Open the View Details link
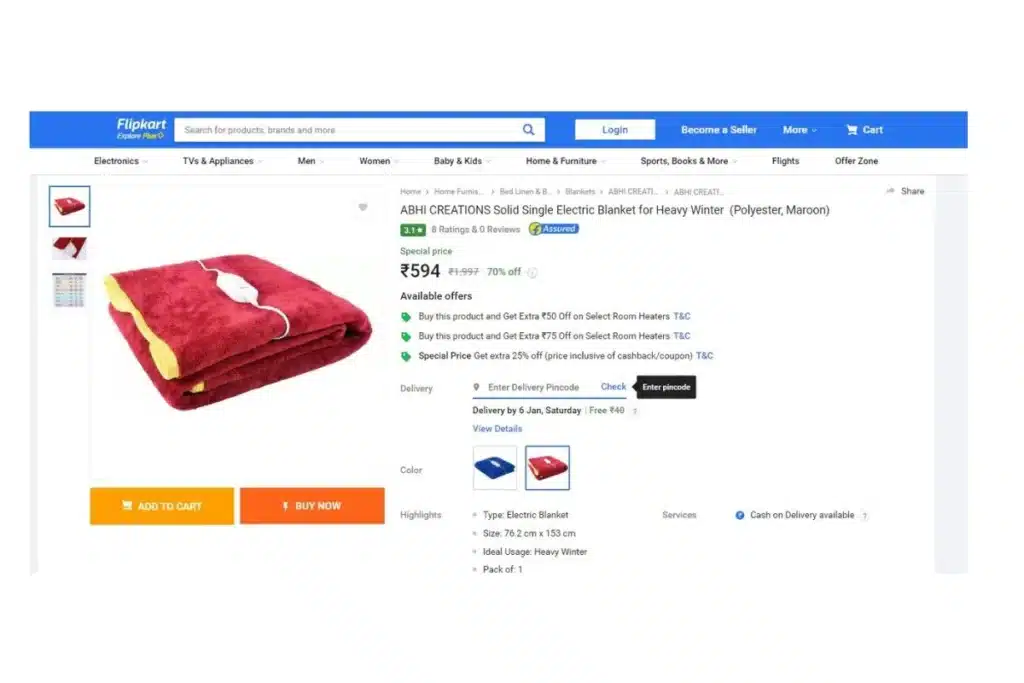 497,428
